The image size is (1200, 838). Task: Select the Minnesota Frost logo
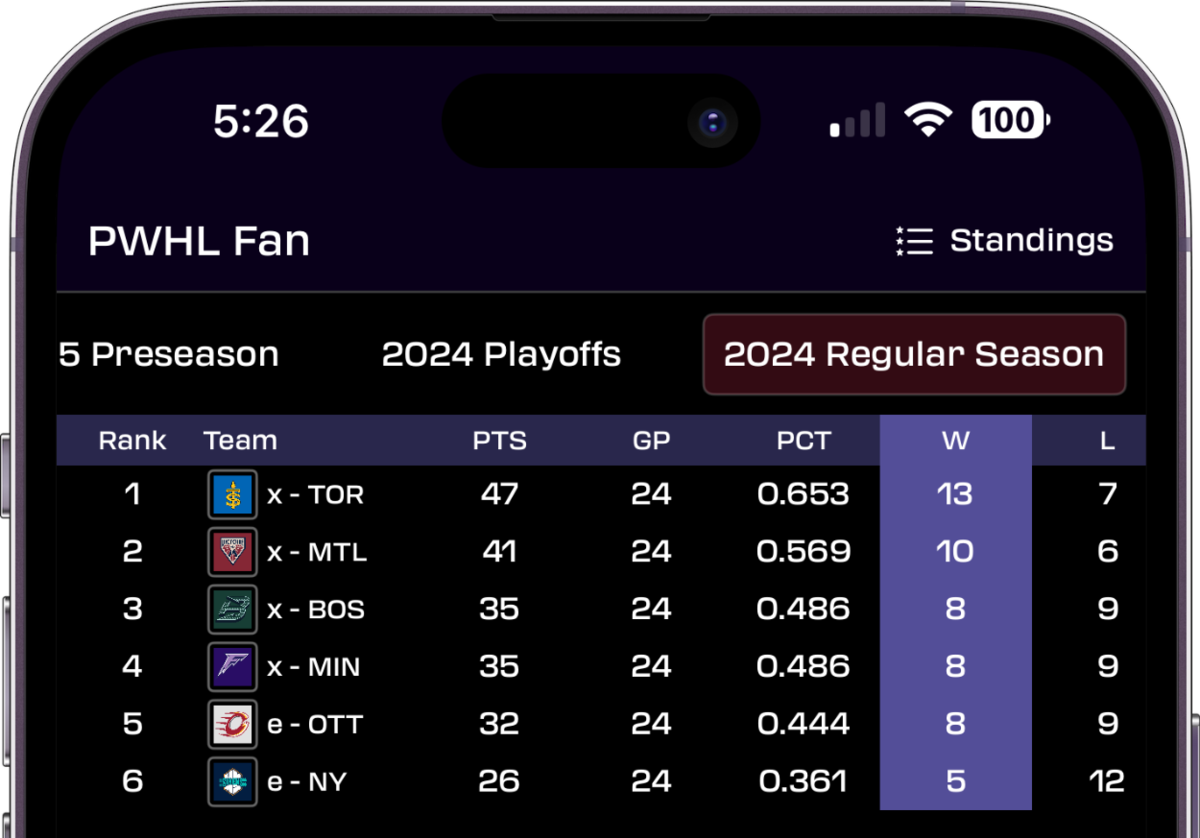pos(232,667)
